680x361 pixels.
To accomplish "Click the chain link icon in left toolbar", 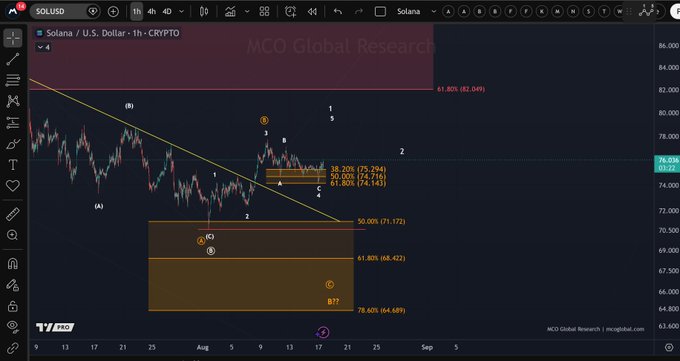I will [x=13, y=348].
